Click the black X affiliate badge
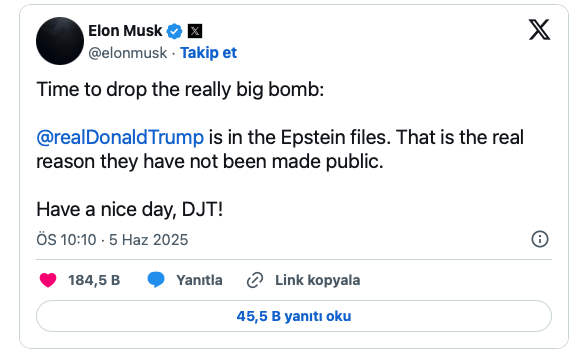The width and height of the screenshot is (576, 361). (x=195, y=31)
